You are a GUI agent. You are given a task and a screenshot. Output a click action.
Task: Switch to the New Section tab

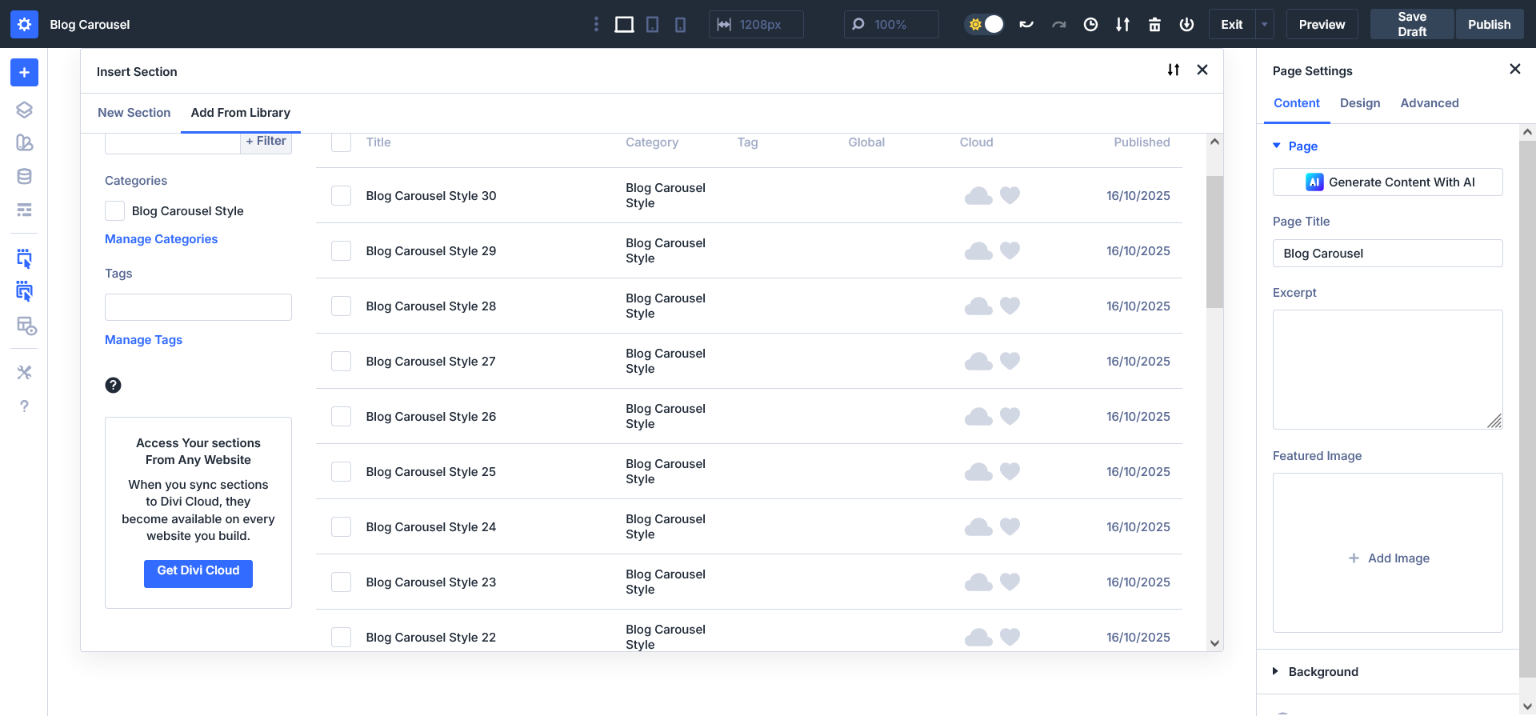[134, 113]
